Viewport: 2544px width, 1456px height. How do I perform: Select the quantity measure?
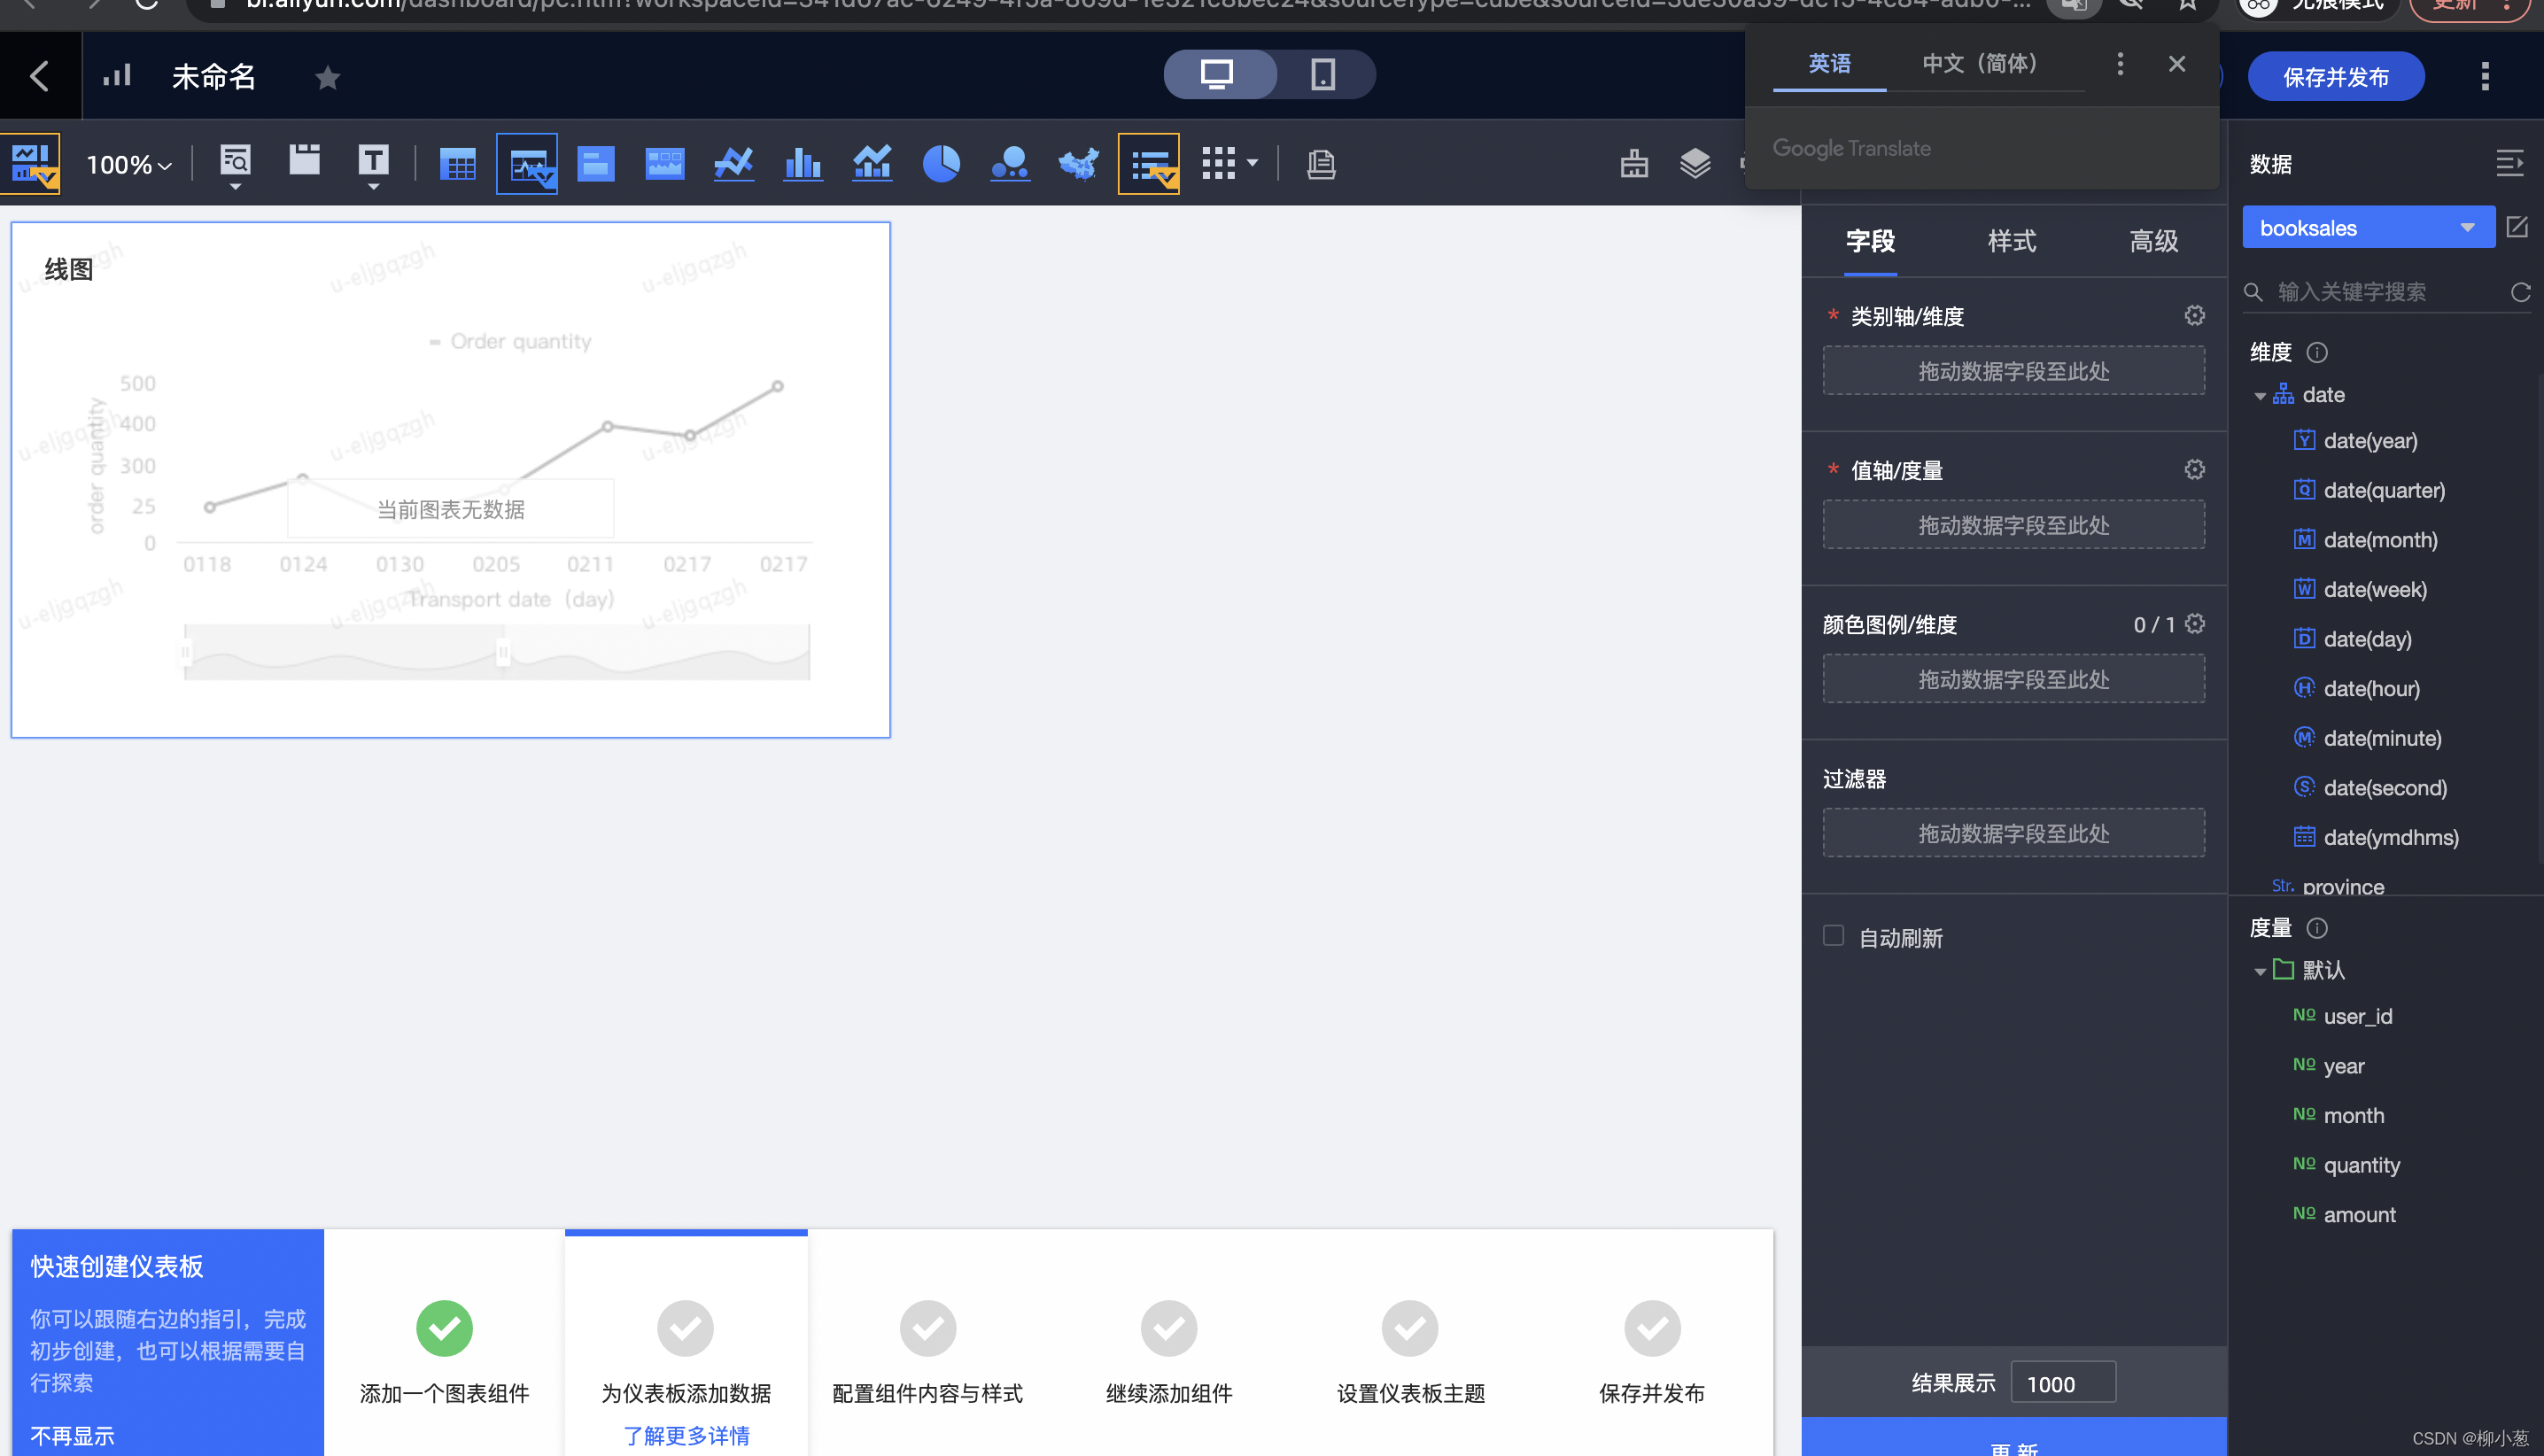tap(2361, 1166)
